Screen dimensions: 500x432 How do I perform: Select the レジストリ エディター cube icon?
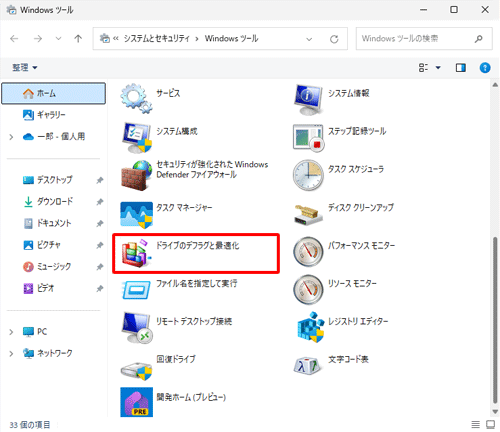click(310, 327)
